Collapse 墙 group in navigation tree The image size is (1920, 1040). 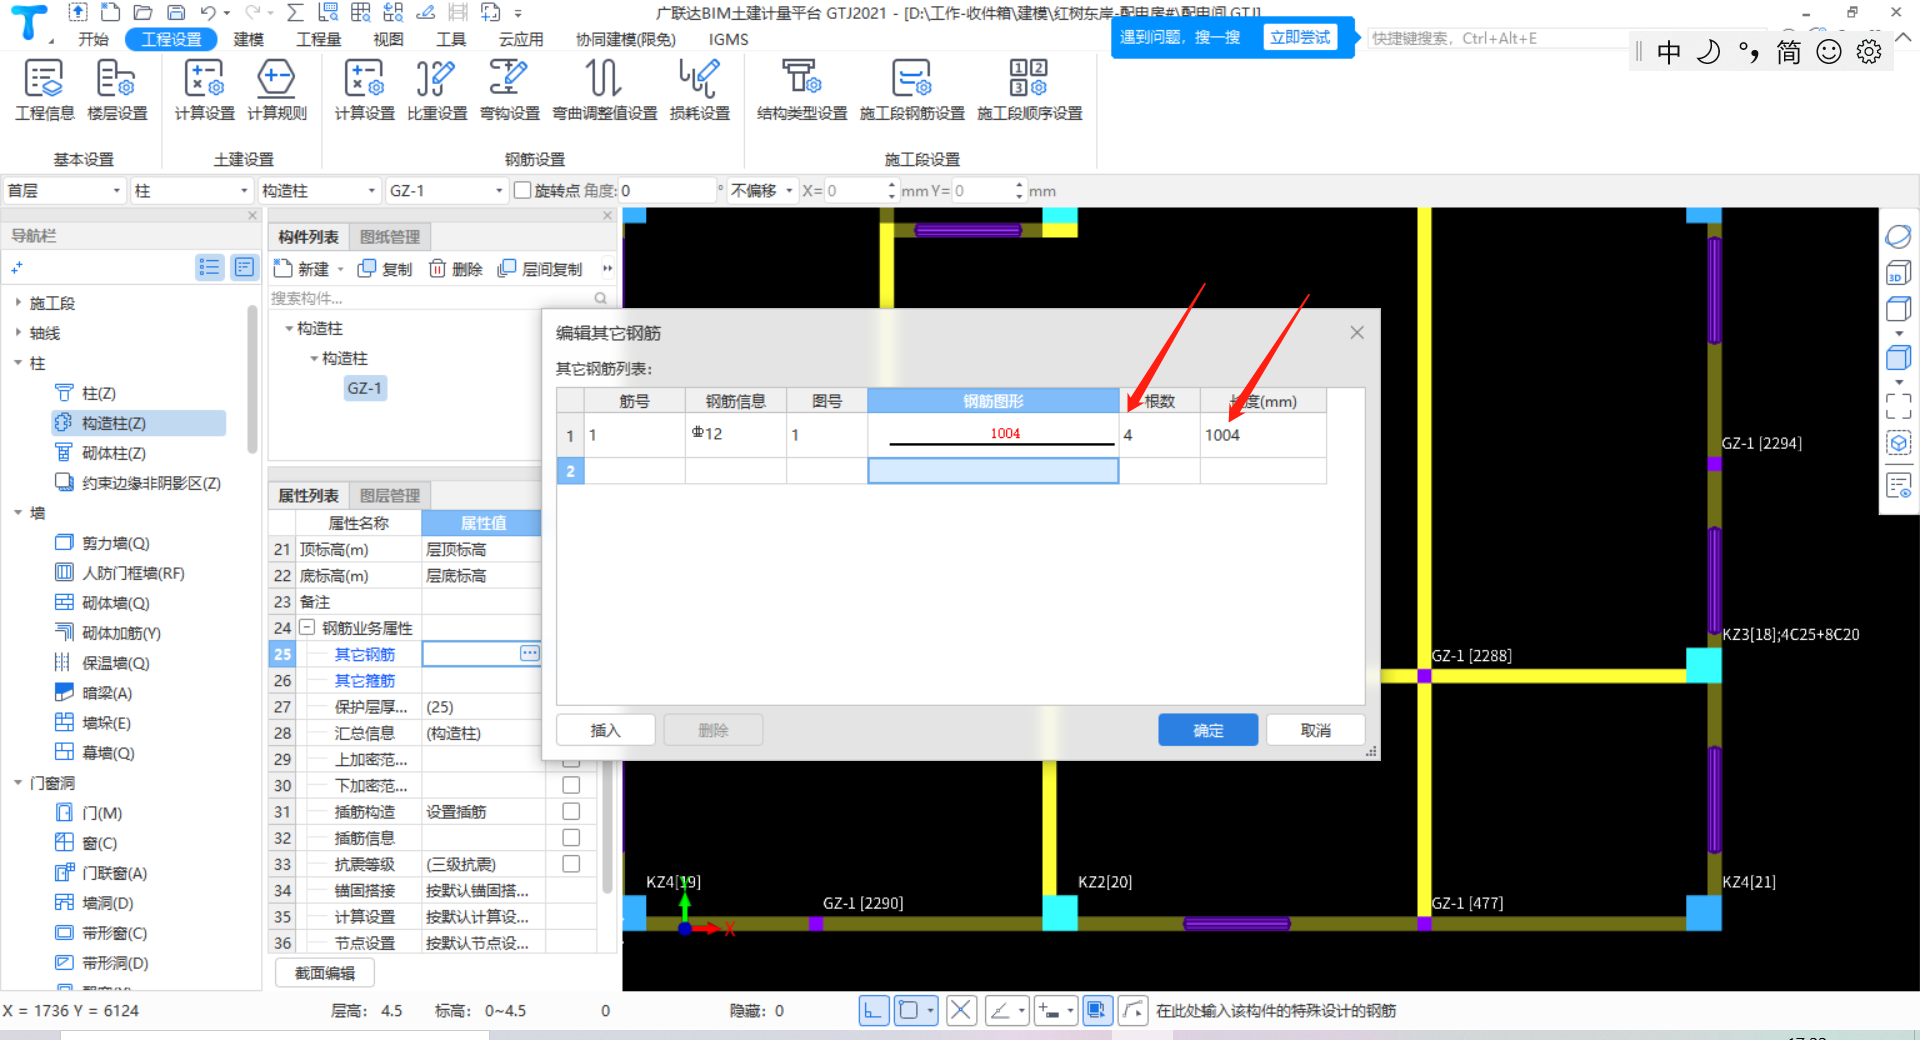[18, 512]
